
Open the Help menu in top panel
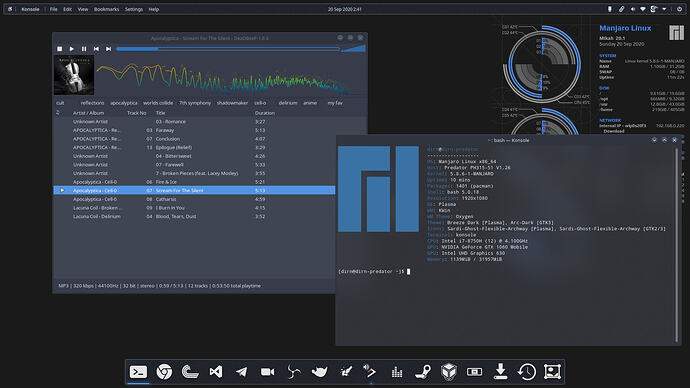click(154, 9)
